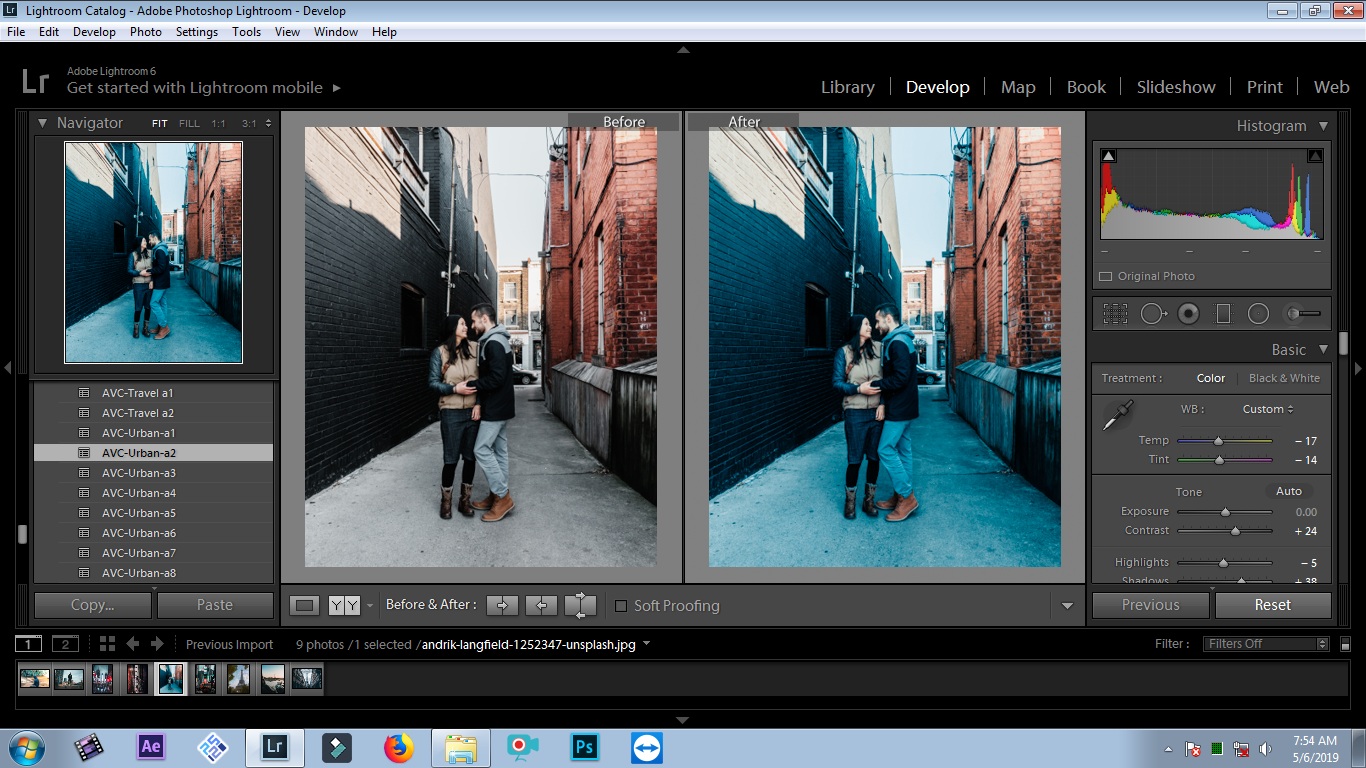This screenshot has height=768, width=1366.
Task: Open the filmstrip file name source menu
Action: [x=646, y=644]
